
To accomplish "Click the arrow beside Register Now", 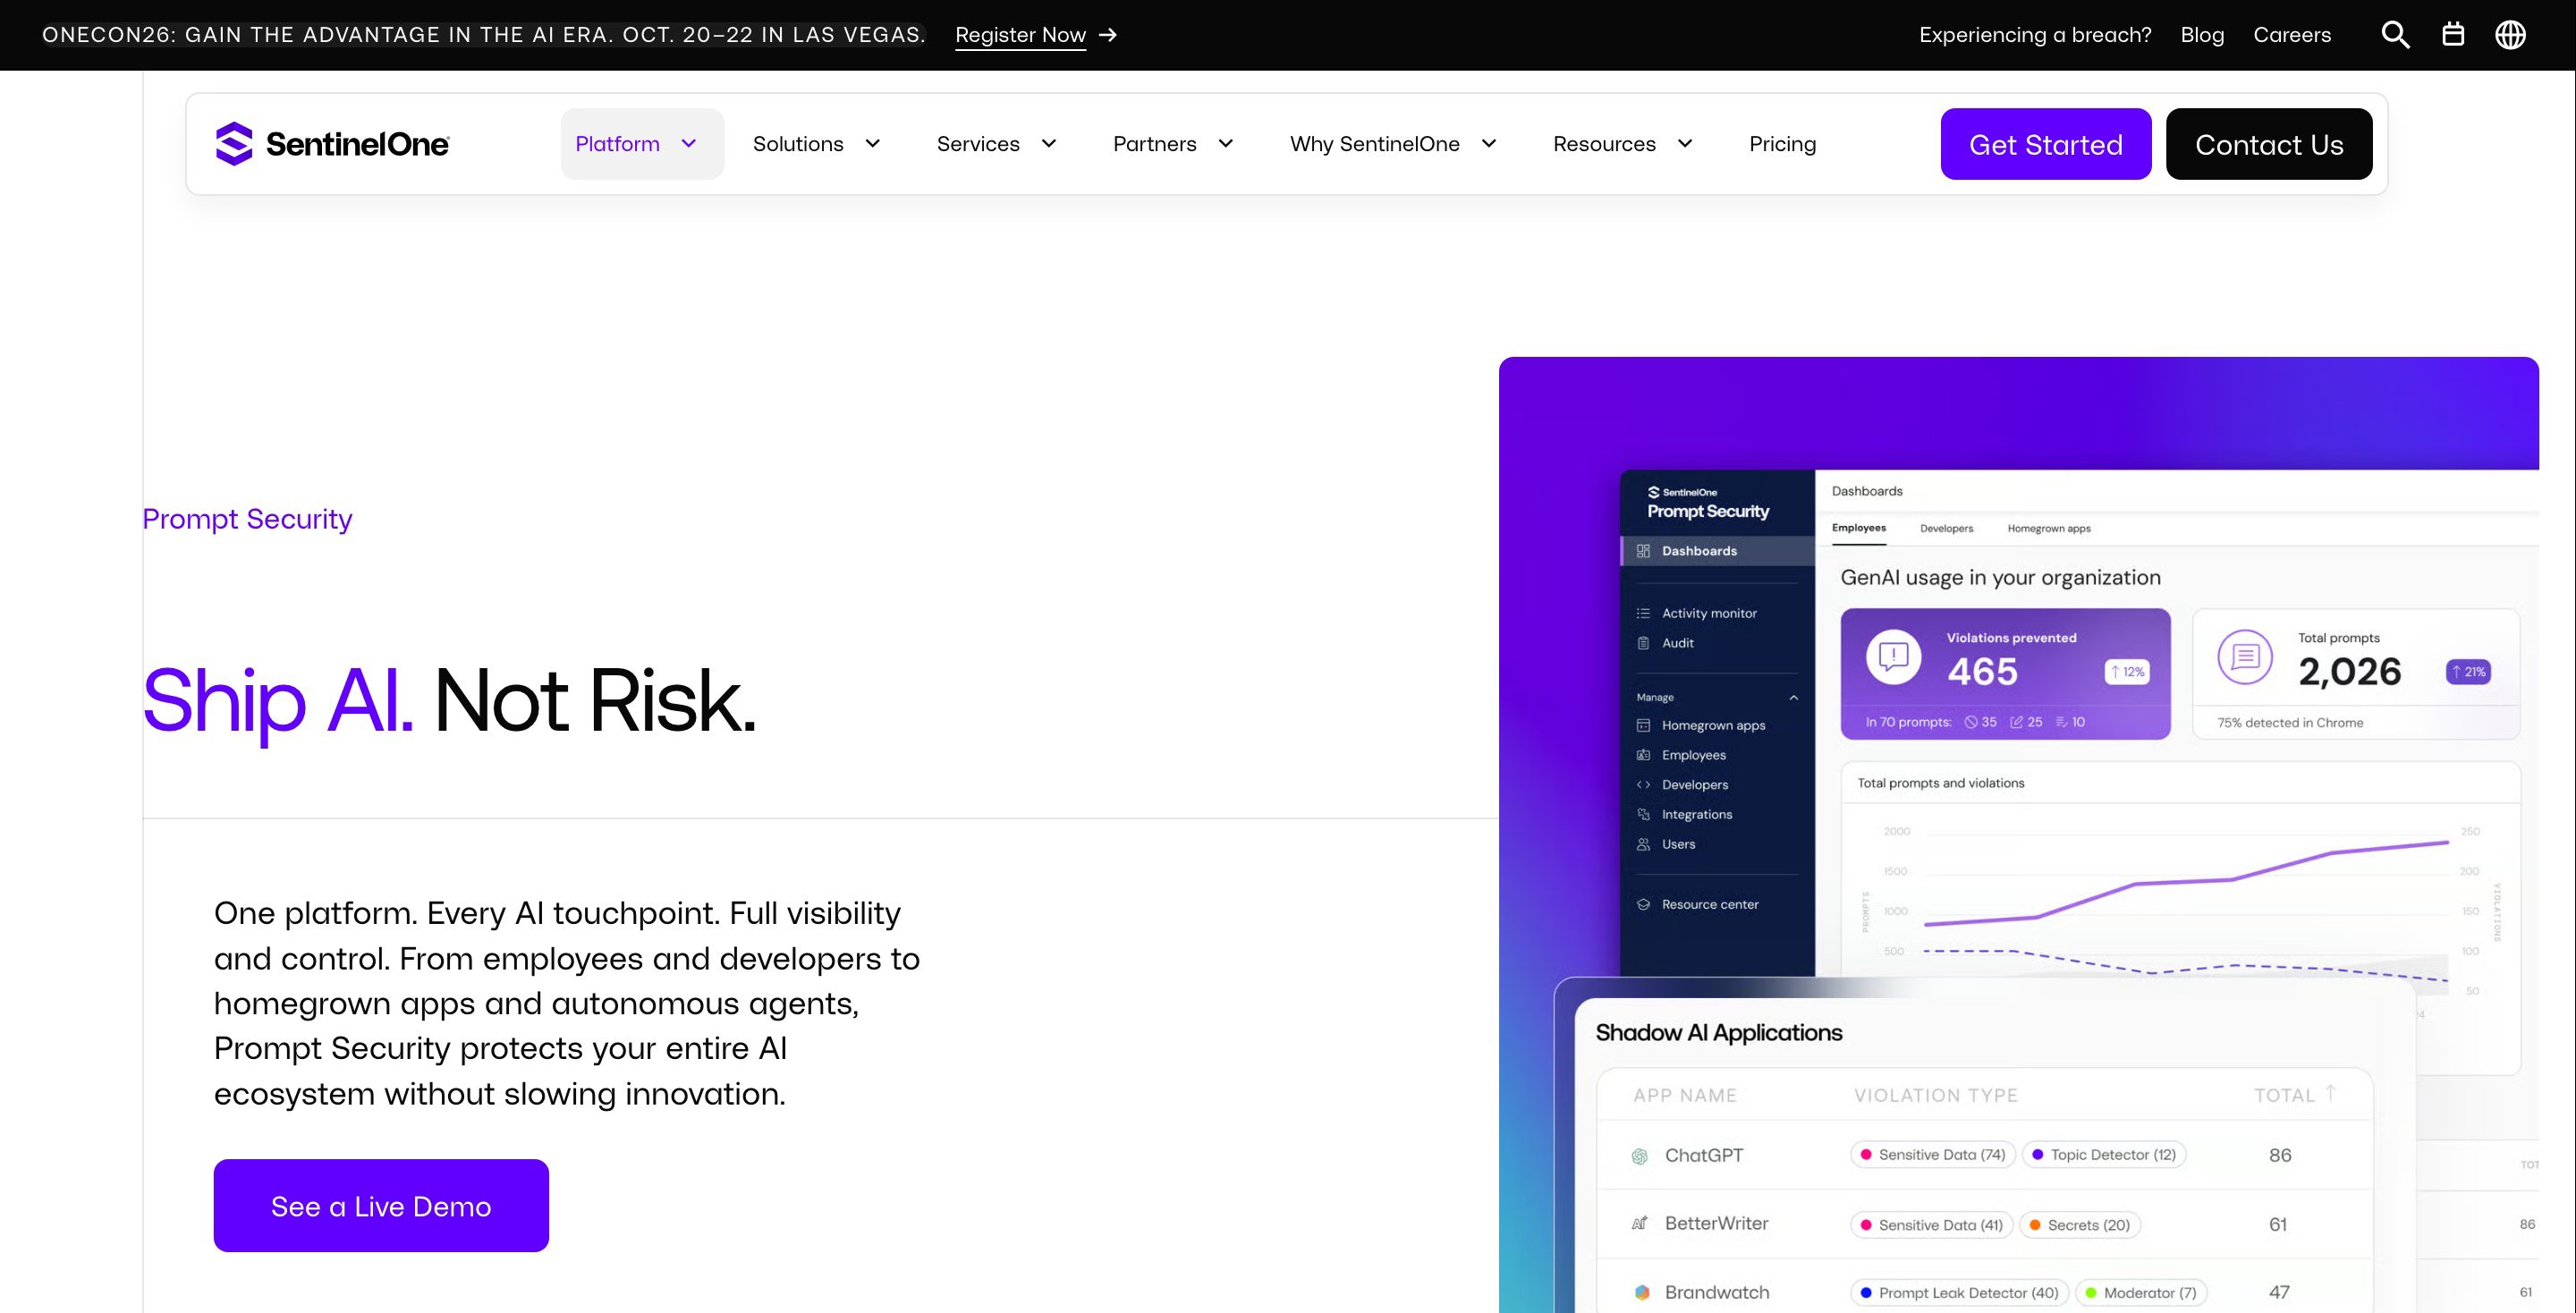I will pos(1107,35).
